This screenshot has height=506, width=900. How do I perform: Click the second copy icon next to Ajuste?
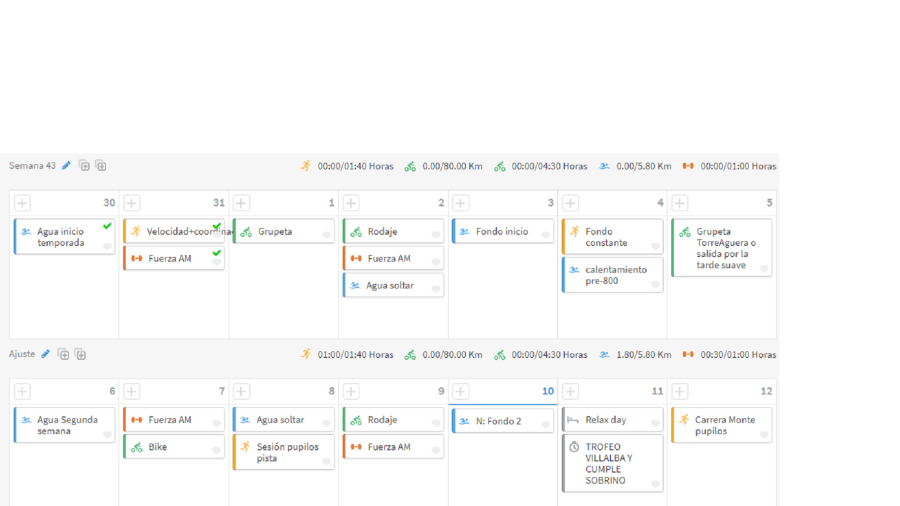pyautogui.click(x=80, y=354)
